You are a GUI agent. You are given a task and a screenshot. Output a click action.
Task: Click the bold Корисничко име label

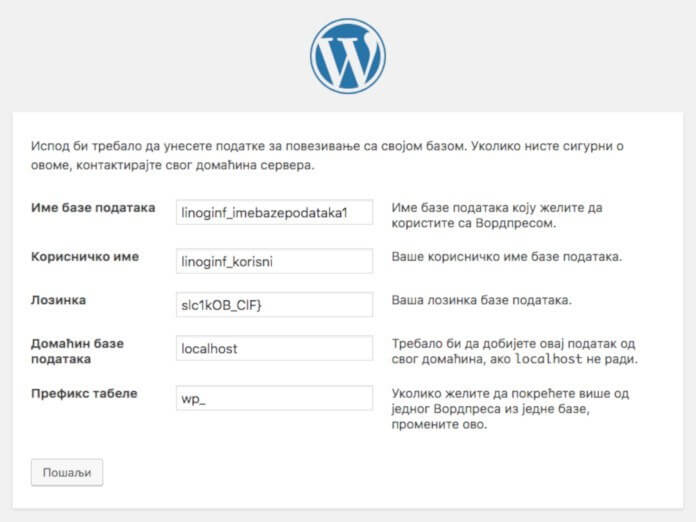(85, 257)
